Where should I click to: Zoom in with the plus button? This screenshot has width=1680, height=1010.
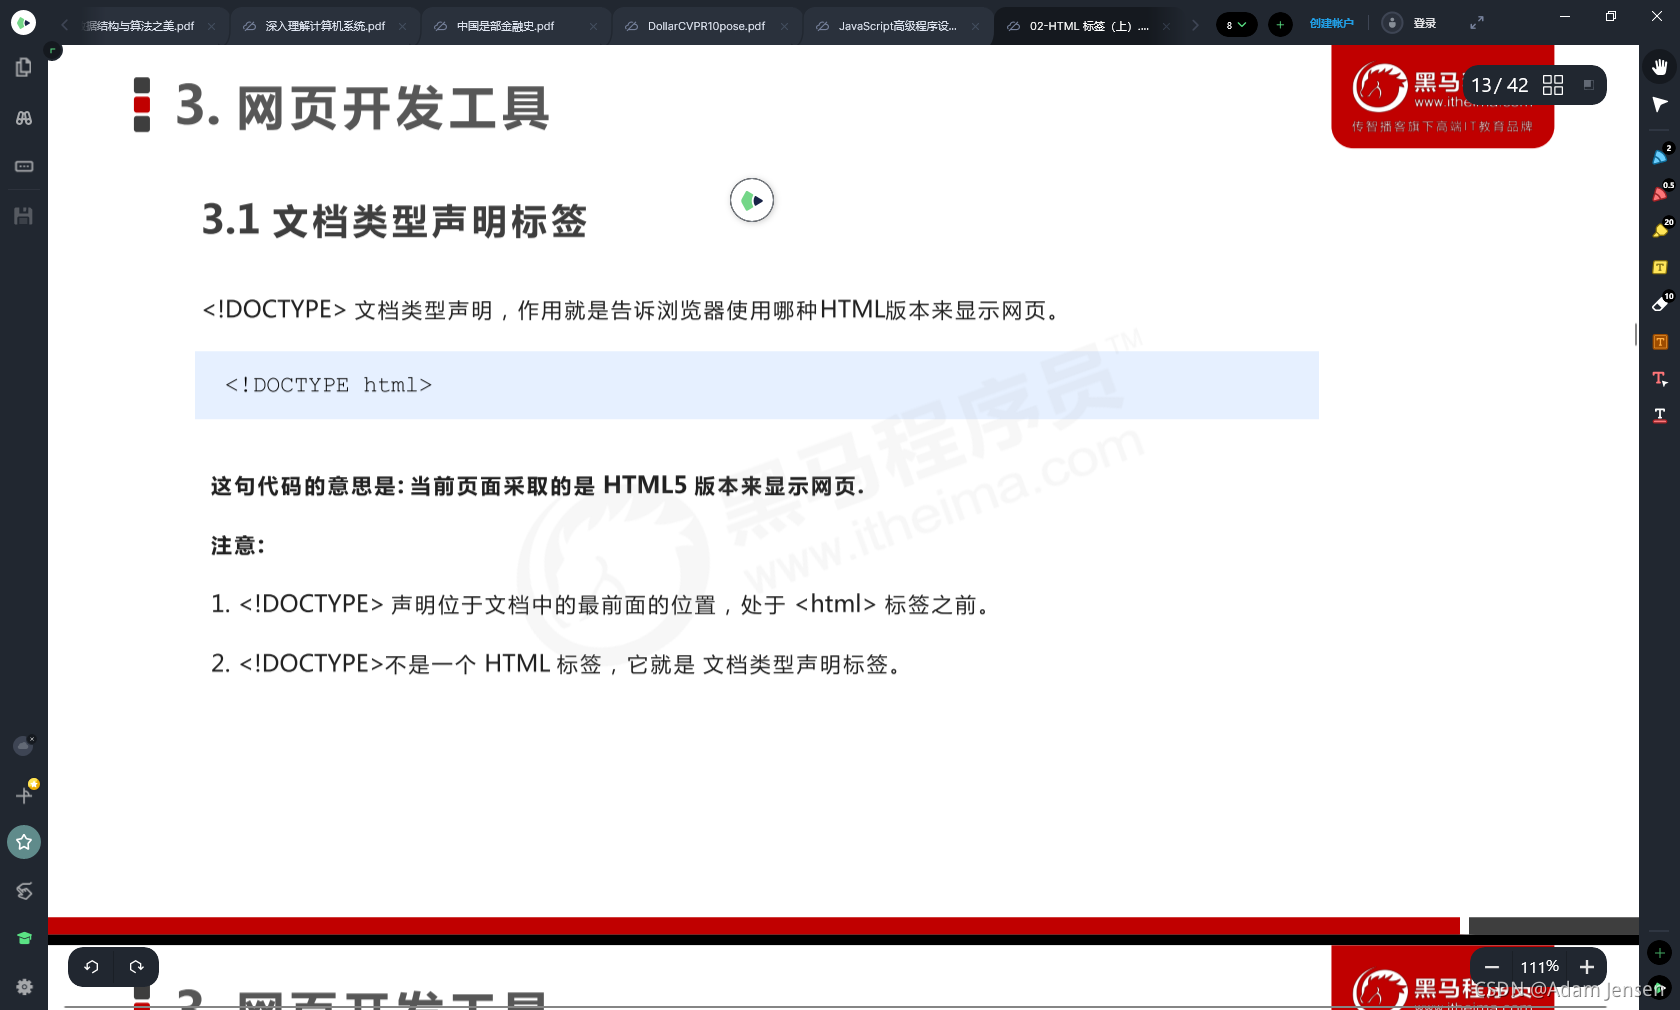[x=1587, y=967]
